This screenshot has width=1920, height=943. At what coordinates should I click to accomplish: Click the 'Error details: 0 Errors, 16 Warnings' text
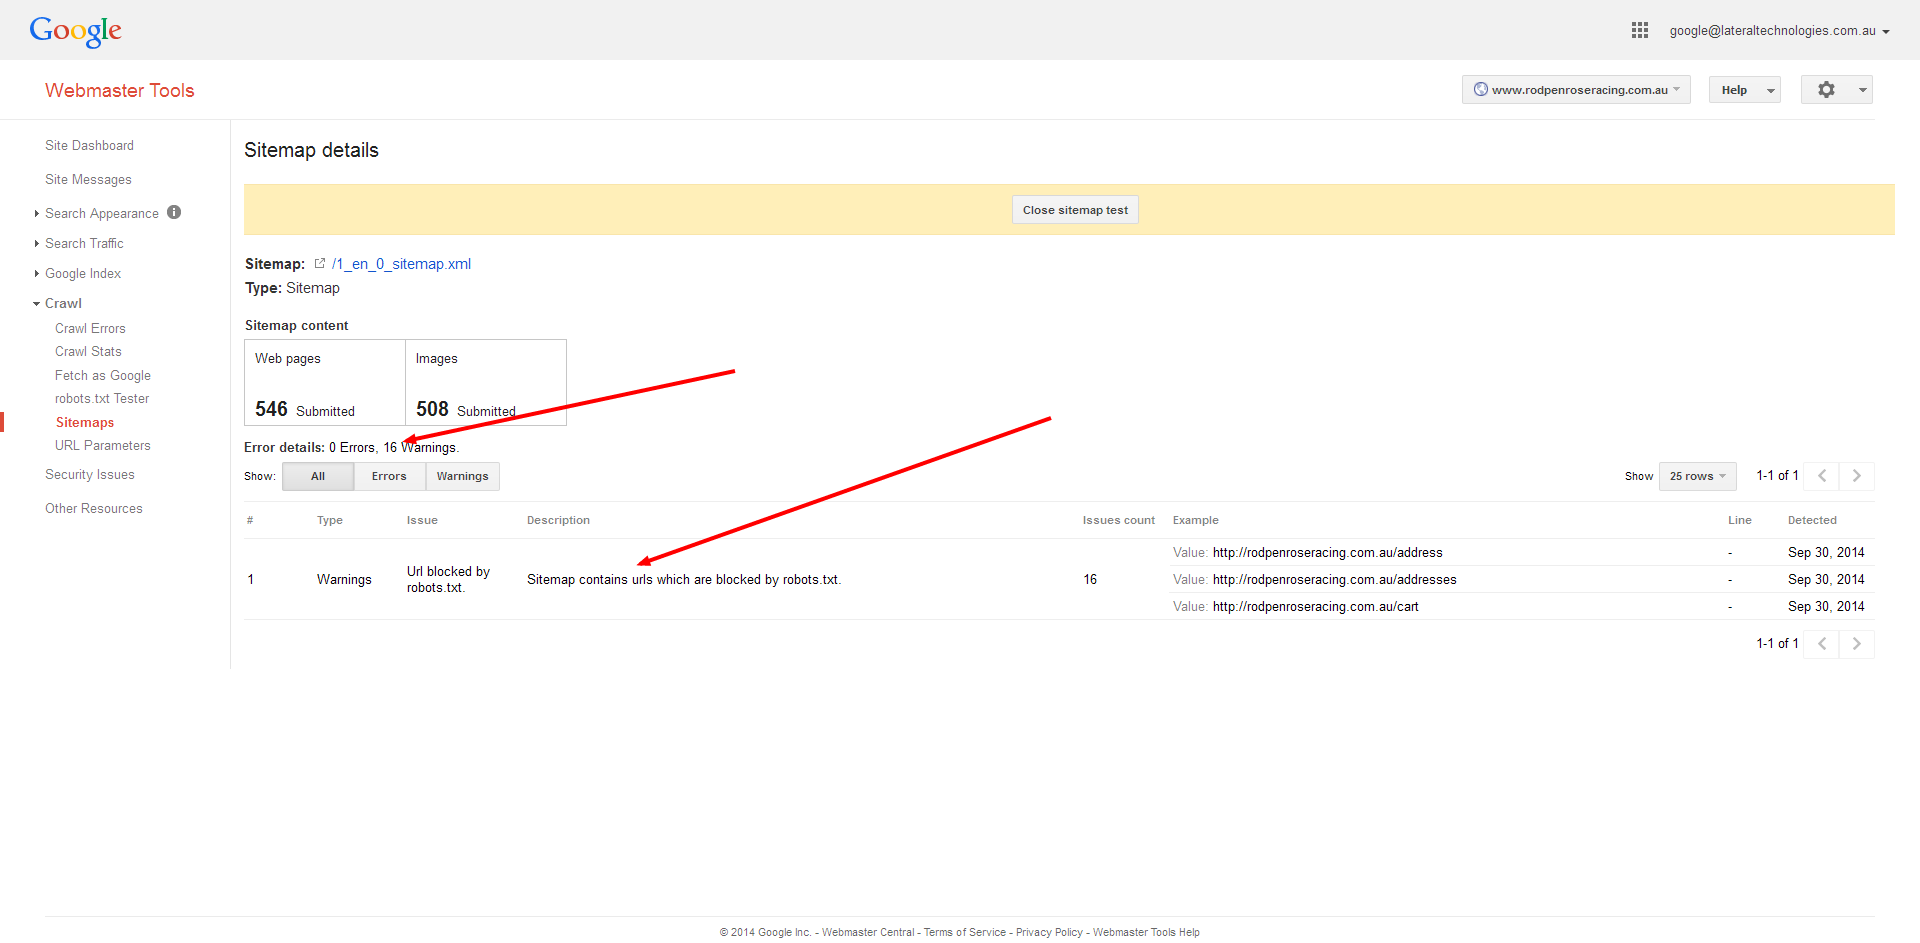(352, 447)
